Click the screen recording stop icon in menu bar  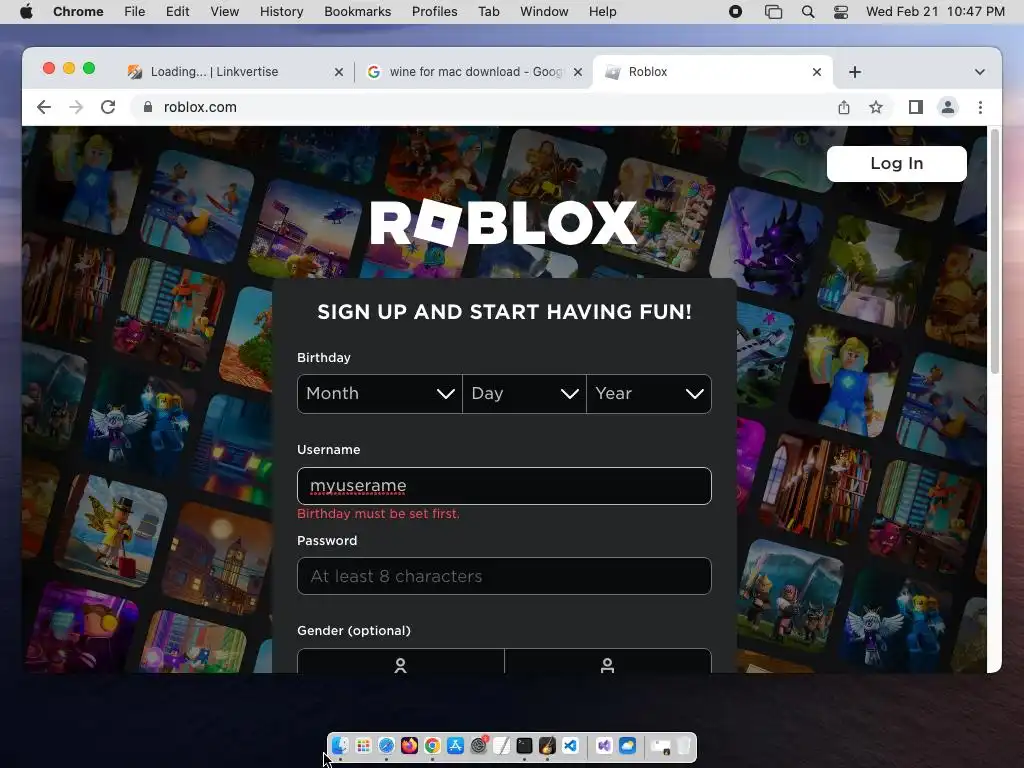735,12
